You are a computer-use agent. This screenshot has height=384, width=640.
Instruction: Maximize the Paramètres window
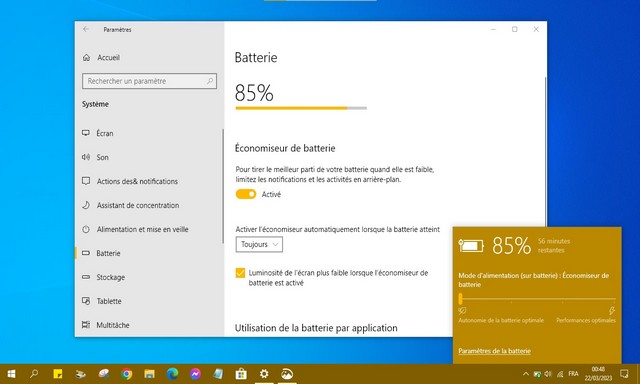click(x=515, y=29)
